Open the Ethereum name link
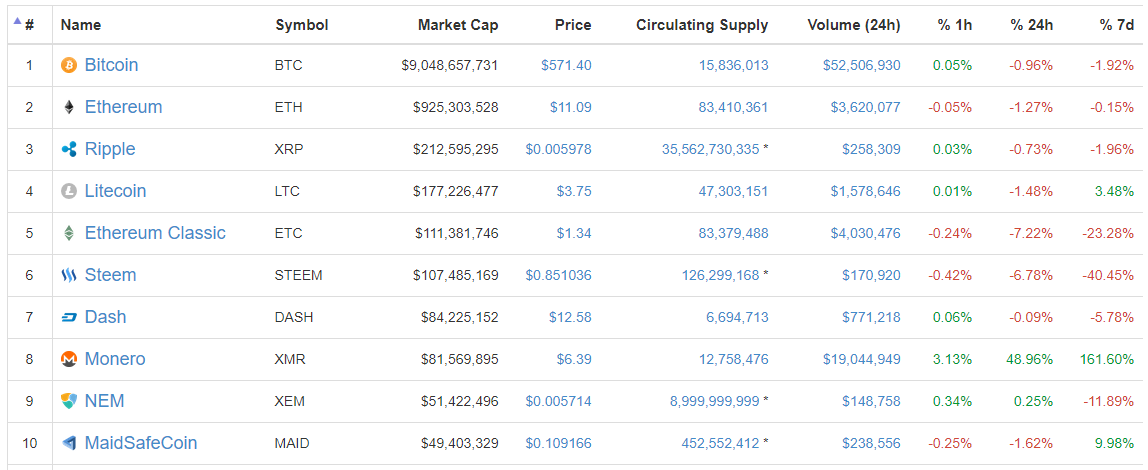 124,107
